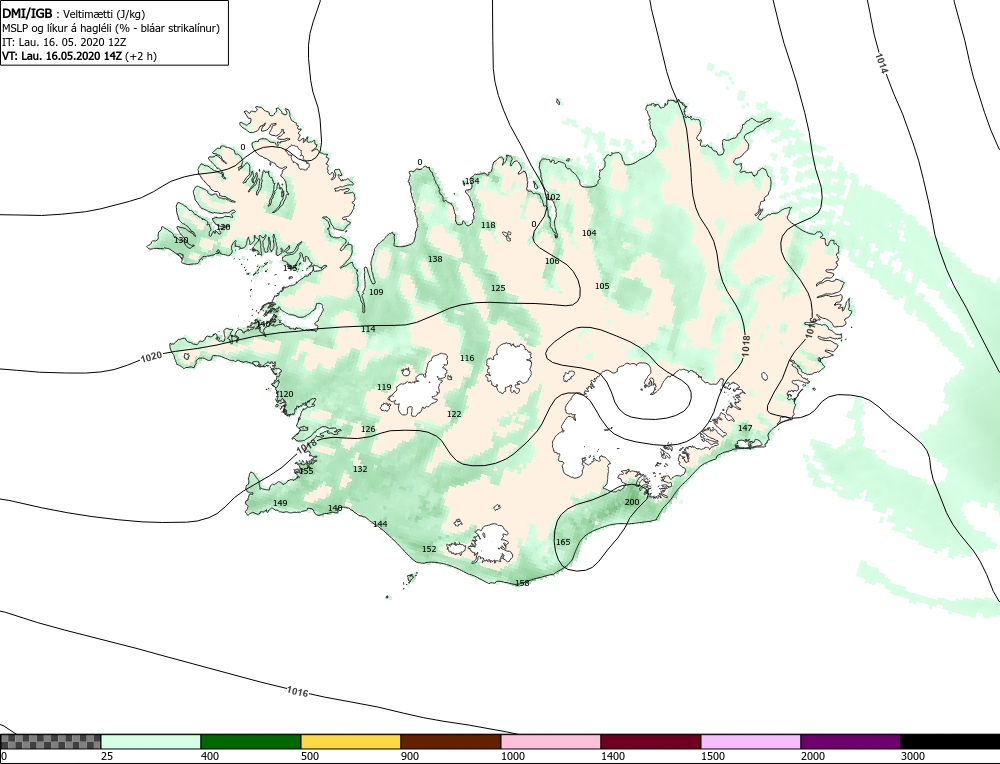This screenshot has height=764, width=1000.
Task: Click the 3000 label on the color scale
Action: 913,756
